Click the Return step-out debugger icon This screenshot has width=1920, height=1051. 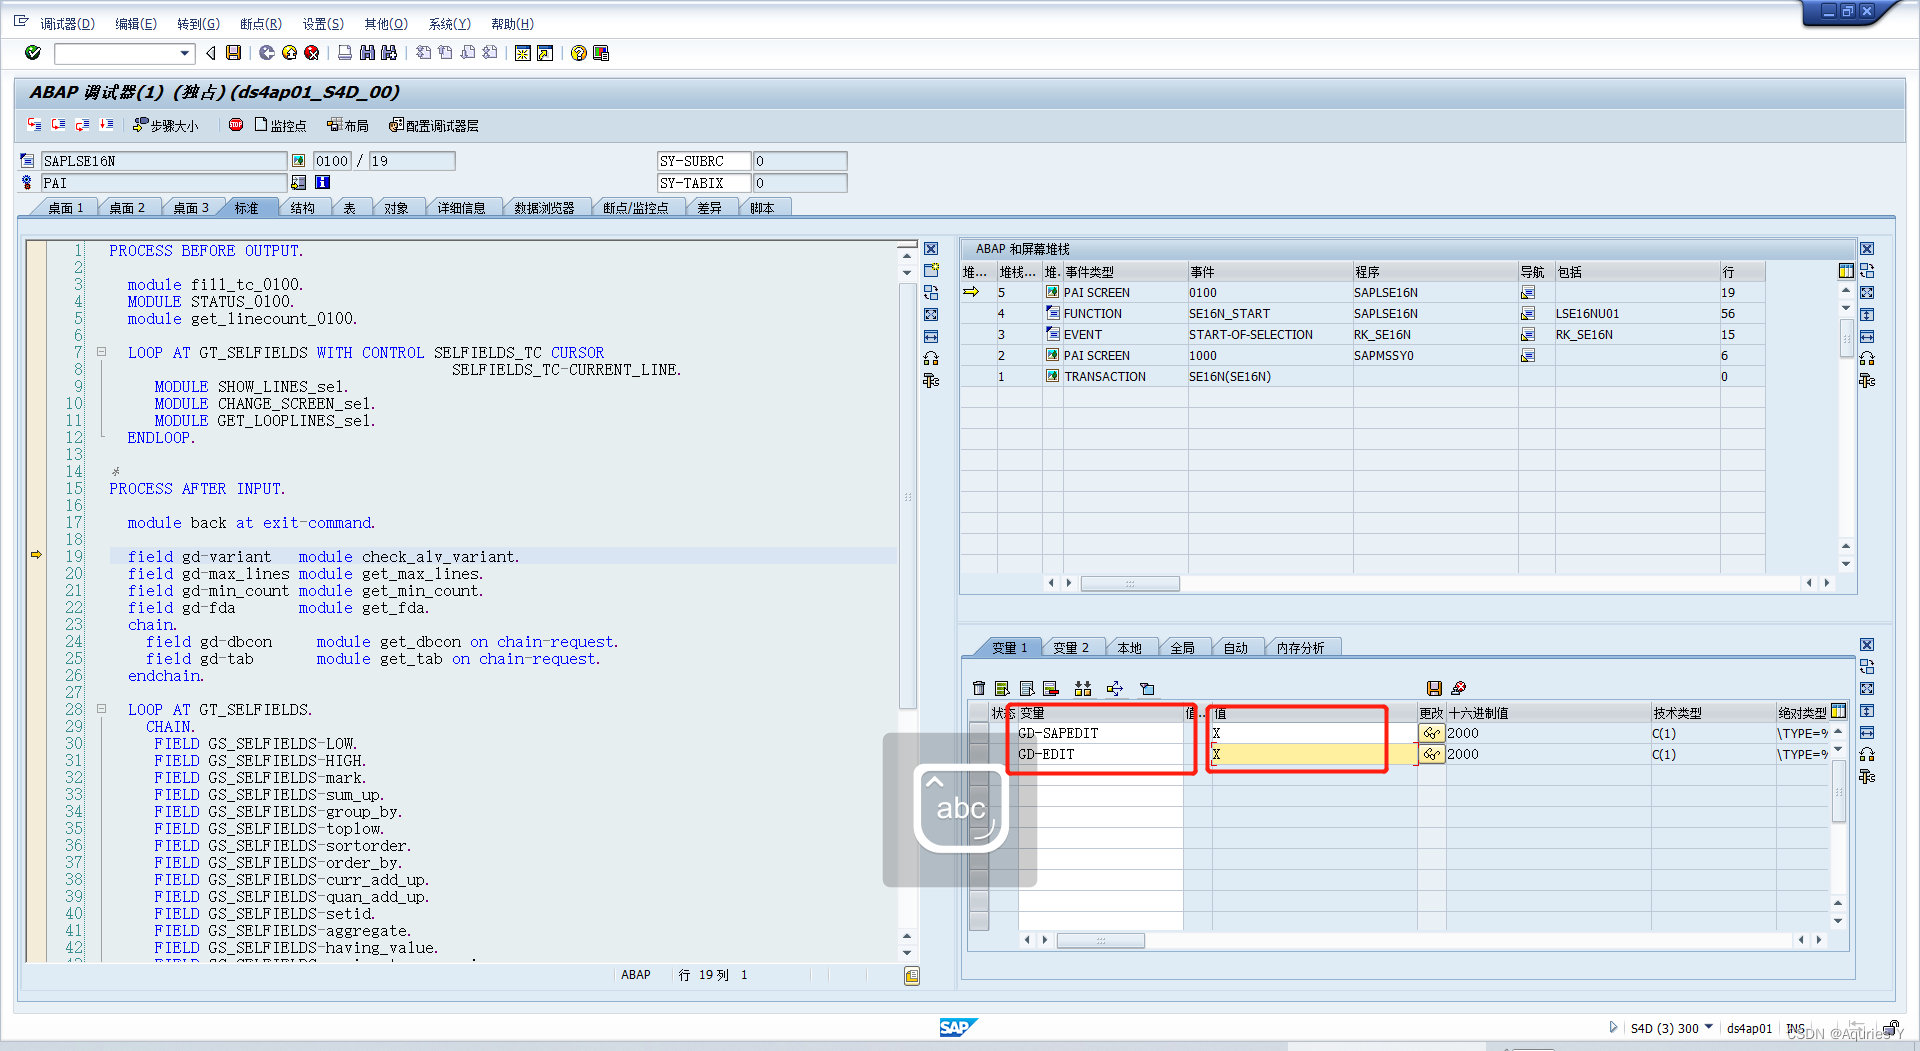(x=82, y=125)
